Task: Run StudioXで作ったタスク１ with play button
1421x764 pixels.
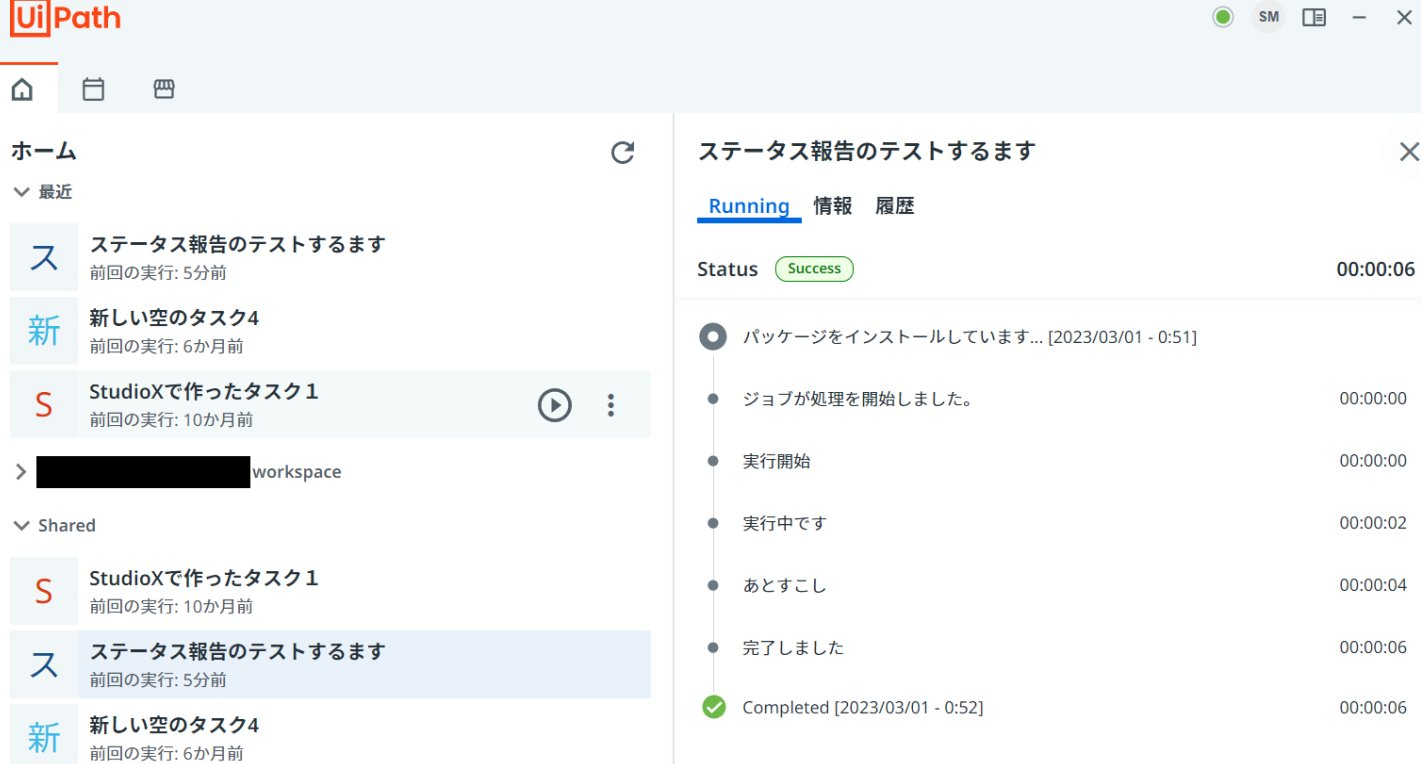Action: pyautogui.click(x=555, y=405)
